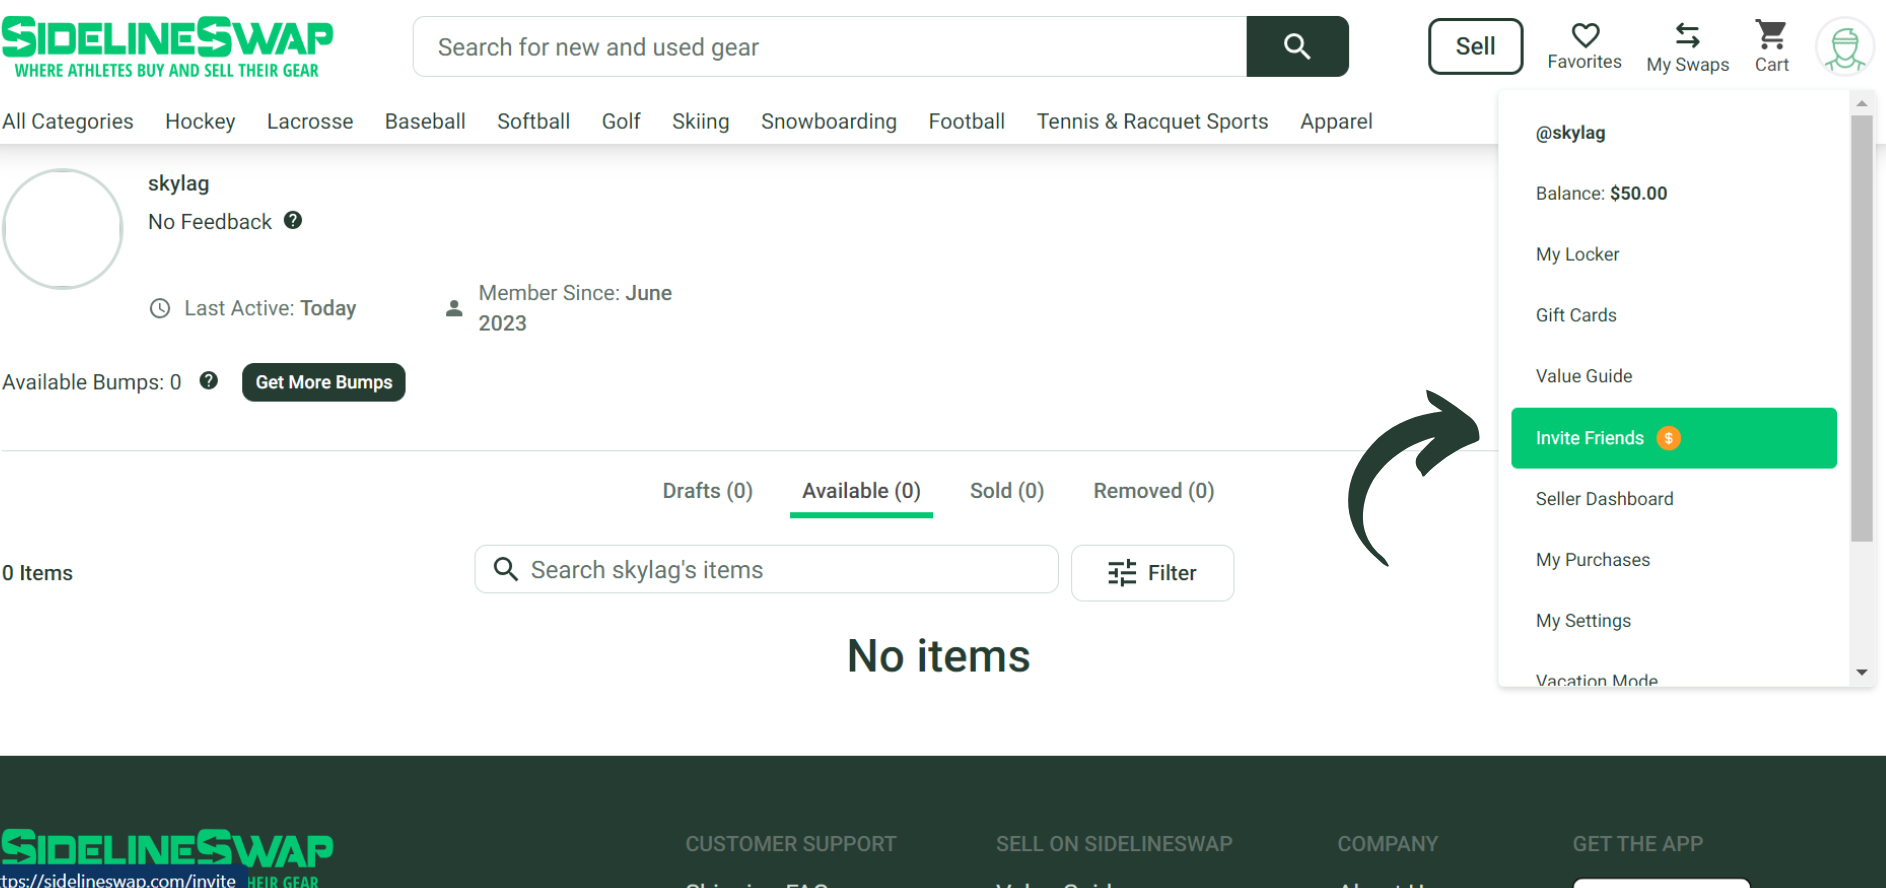Open the Hockey category
1886x888 pixels.
coord(200,121)
